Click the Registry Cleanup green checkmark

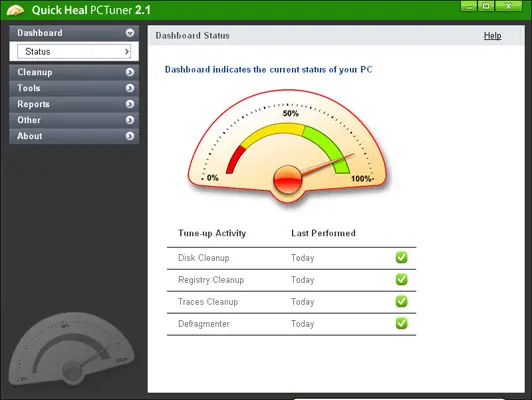(x=401, y=280)
